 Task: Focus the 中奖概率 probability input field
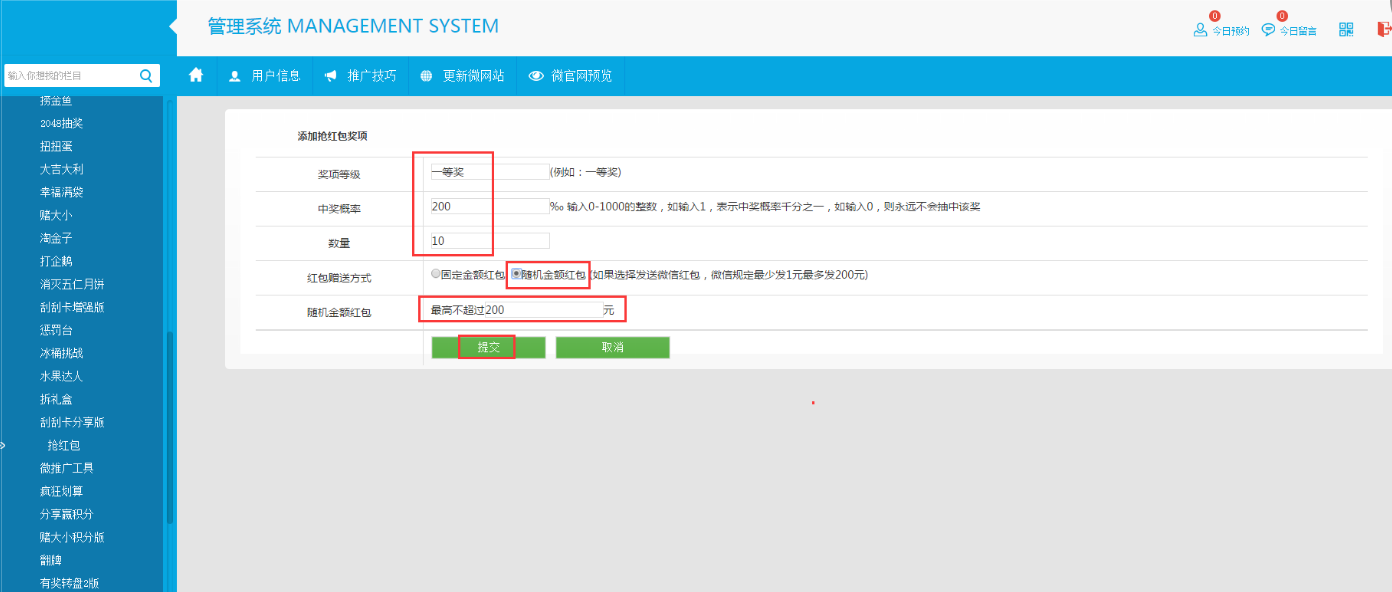pos(489,207)
